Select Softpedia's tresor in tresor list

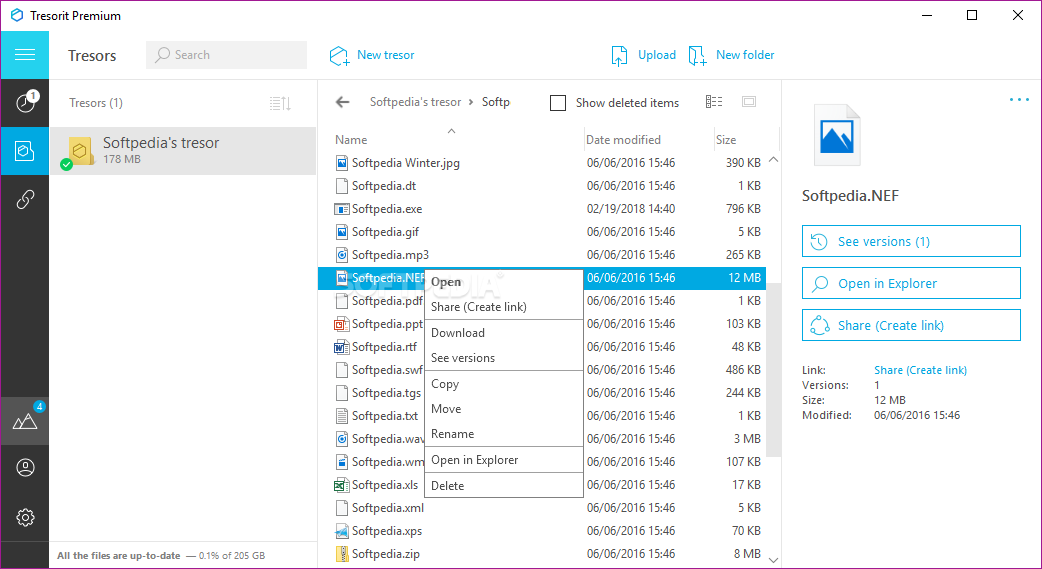(183, 151)
